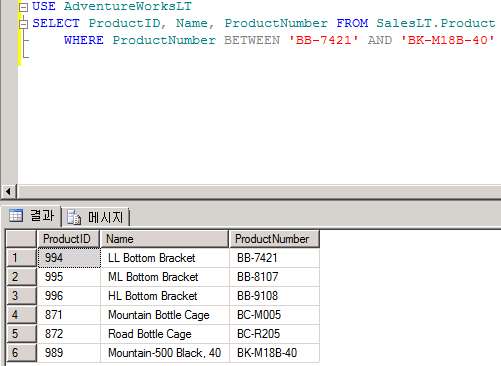Click the SELECT keyword in the query
Viewport: 501px width, 366px height.
pos(56,23)
